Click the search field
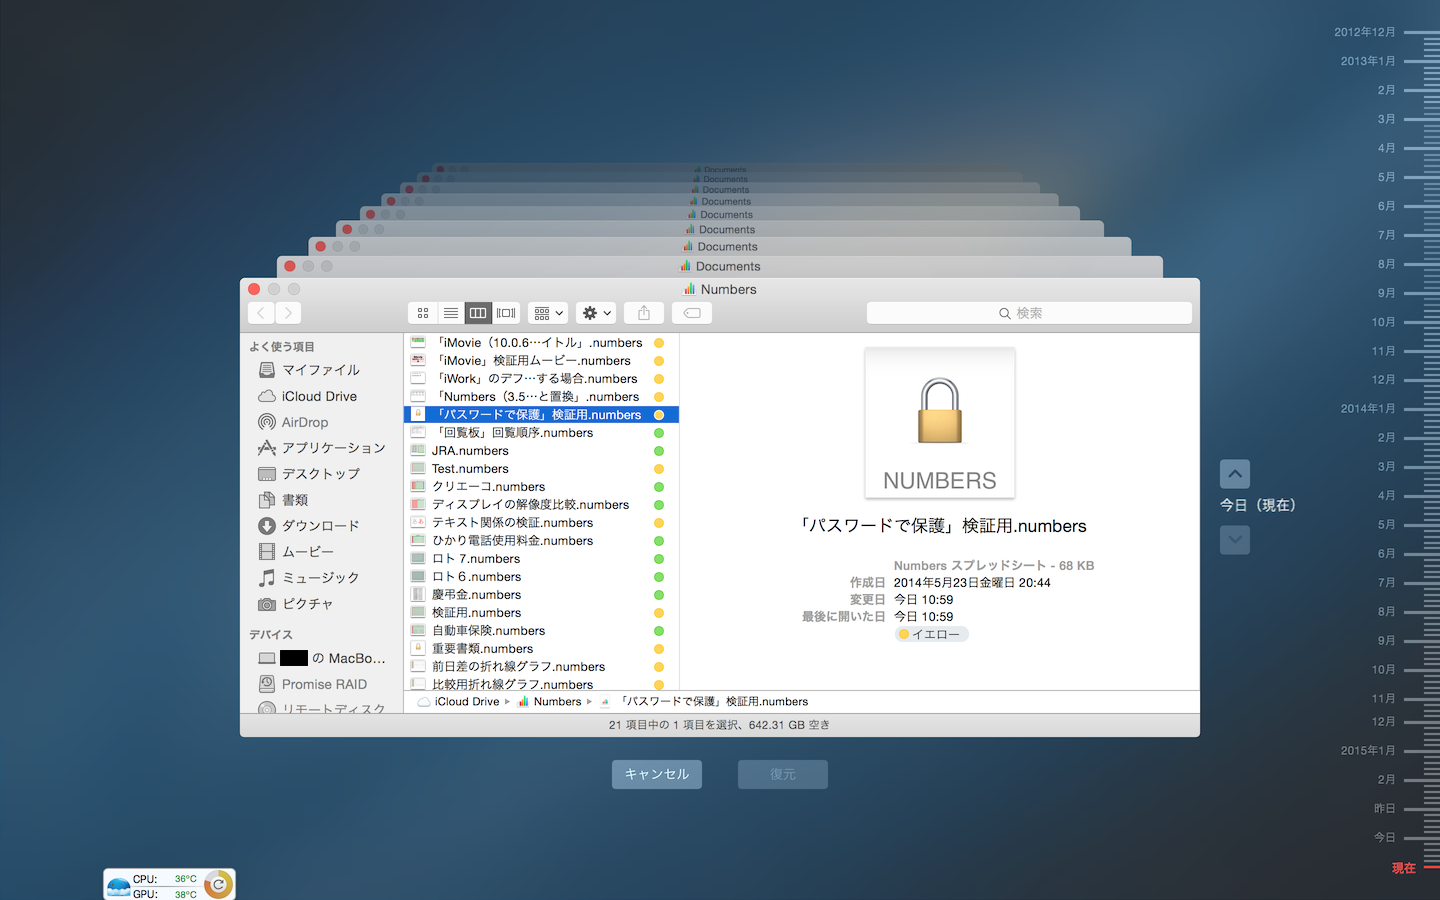Image resolution: width=1440 pixels, height=900 pixels. coord(1029,313)
